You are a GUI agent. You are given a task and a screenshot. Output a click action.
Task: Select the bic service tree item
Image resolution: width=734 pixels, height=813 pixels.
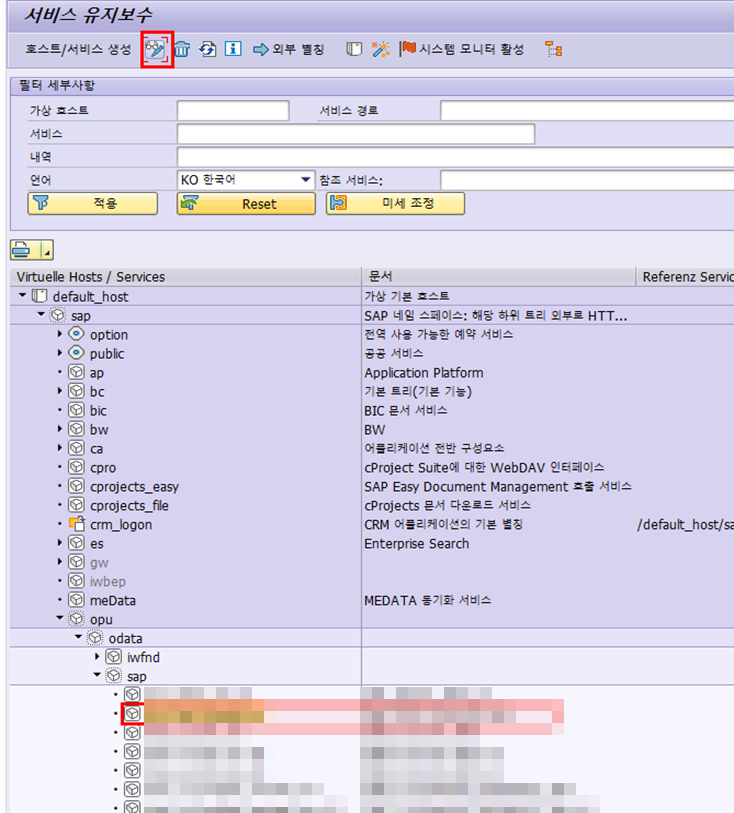[98, 411]
